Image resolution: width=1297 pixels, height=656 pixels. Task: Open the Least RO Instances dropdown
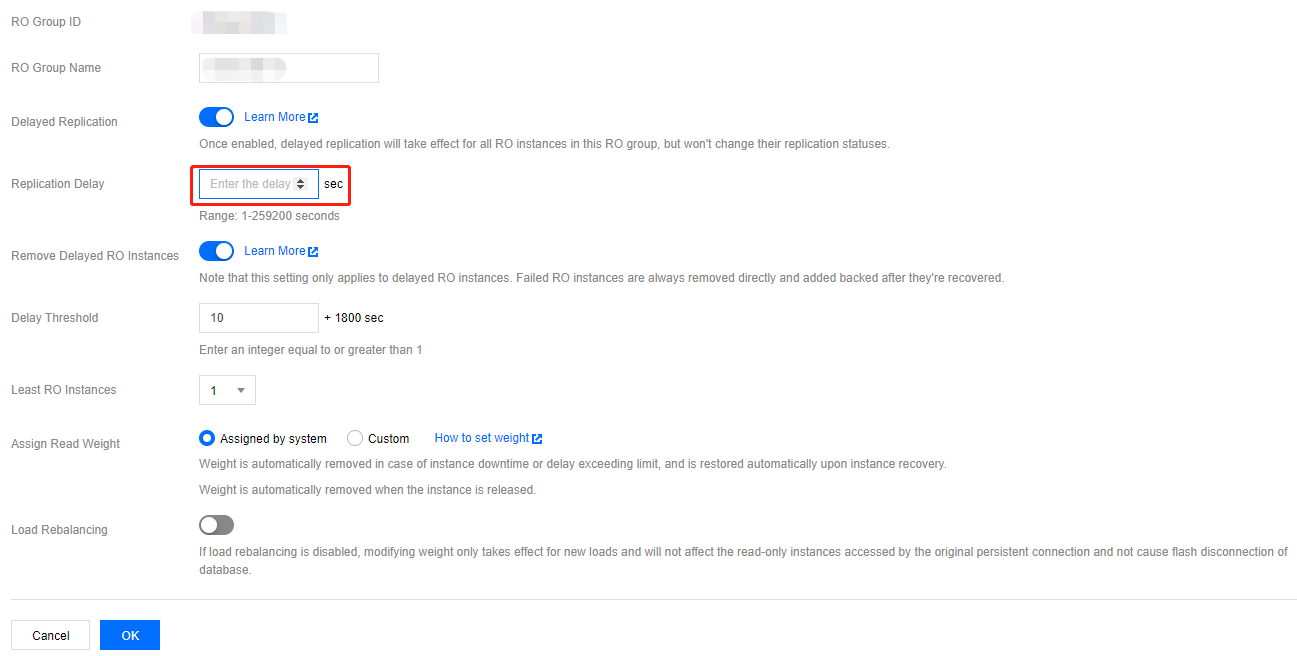click(228, 390)
